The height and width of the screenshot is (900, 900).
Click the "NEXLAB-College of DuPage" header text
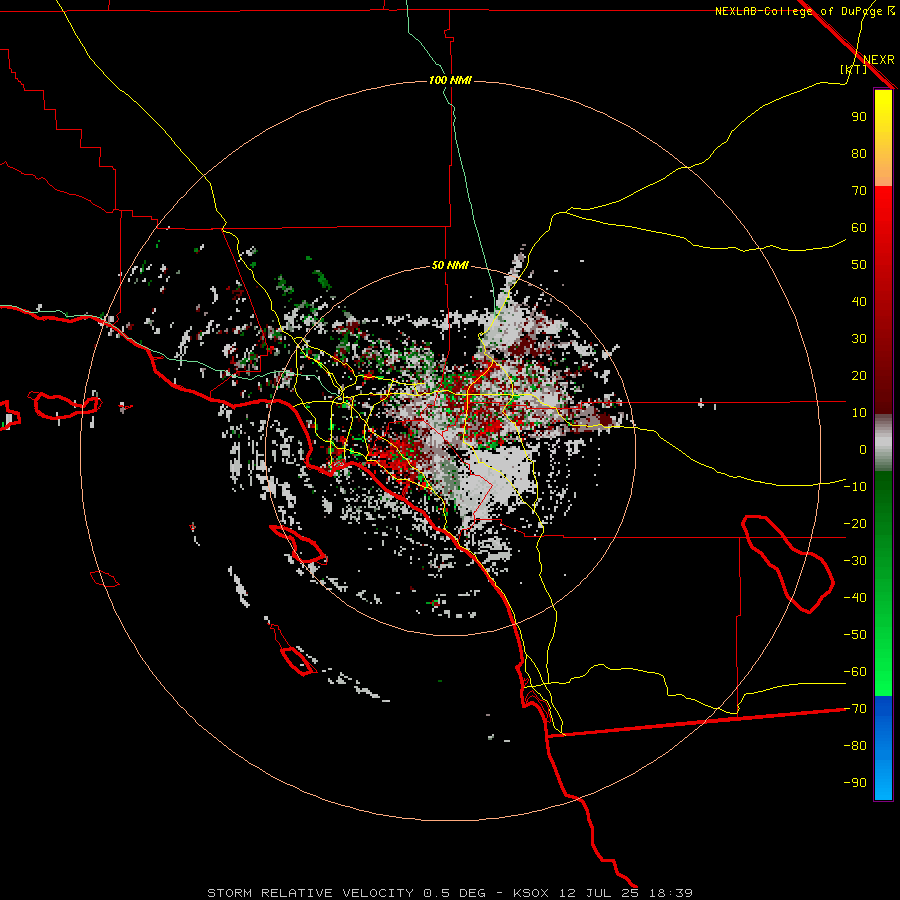798,11
